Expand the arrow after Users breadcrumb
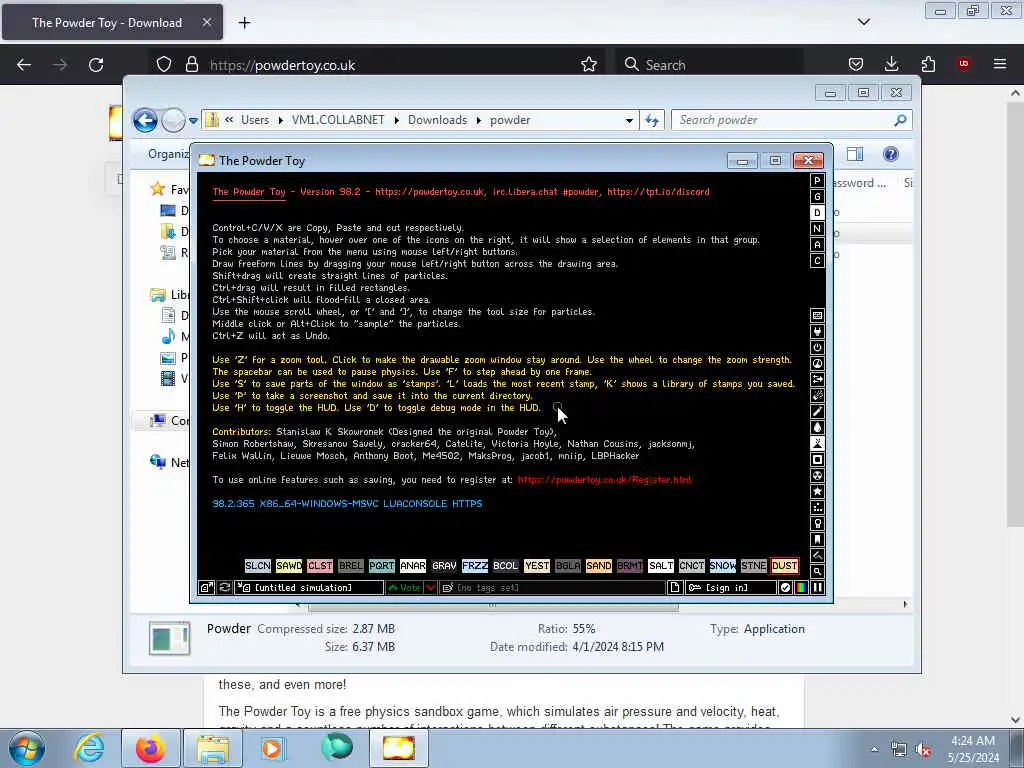 click(281, 120)
